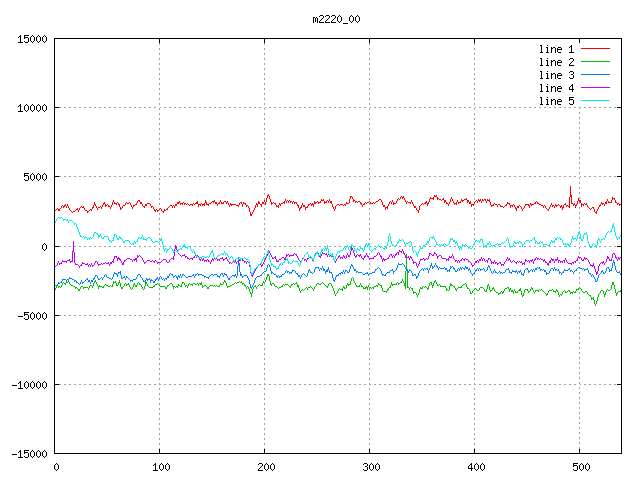Click the 500 x-axis tick label
This screenshot has width=640, height=480.
click(580, 467)
